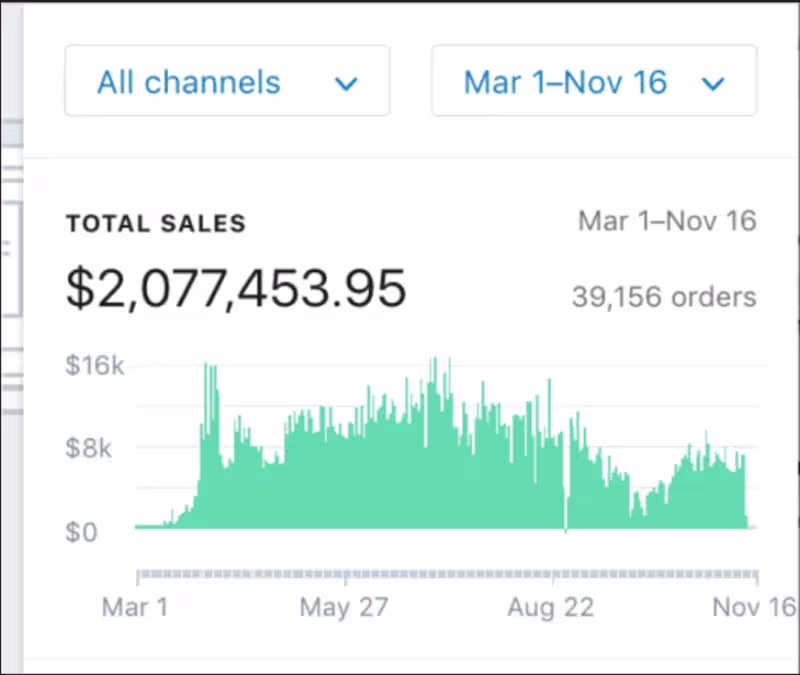Click the $16k y-axis label
The image size is (800, 675).
click(95, 366)
